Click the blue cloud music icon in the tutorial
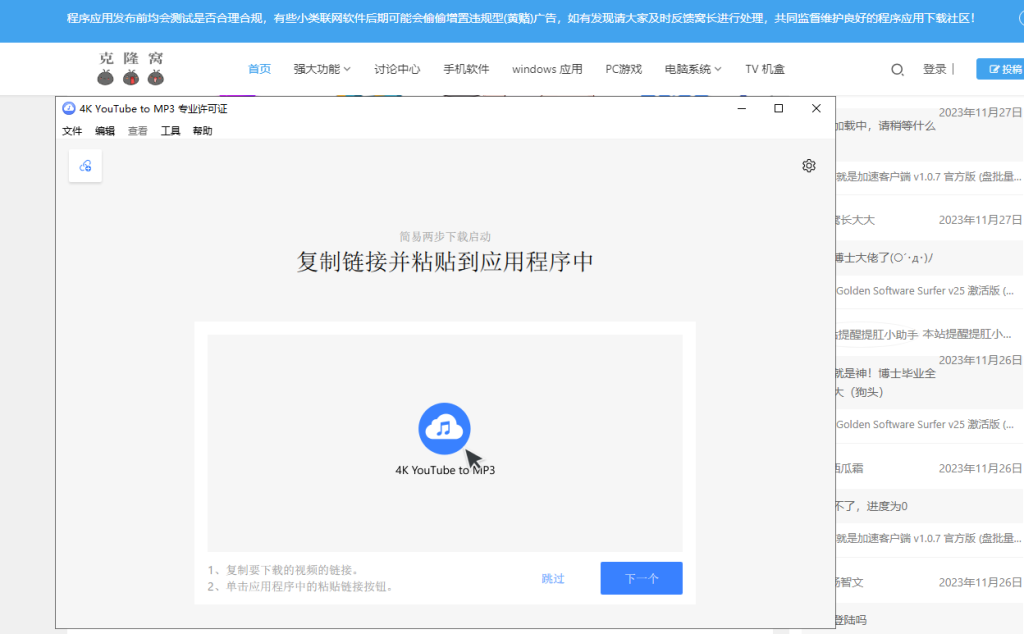 (444, 428)
